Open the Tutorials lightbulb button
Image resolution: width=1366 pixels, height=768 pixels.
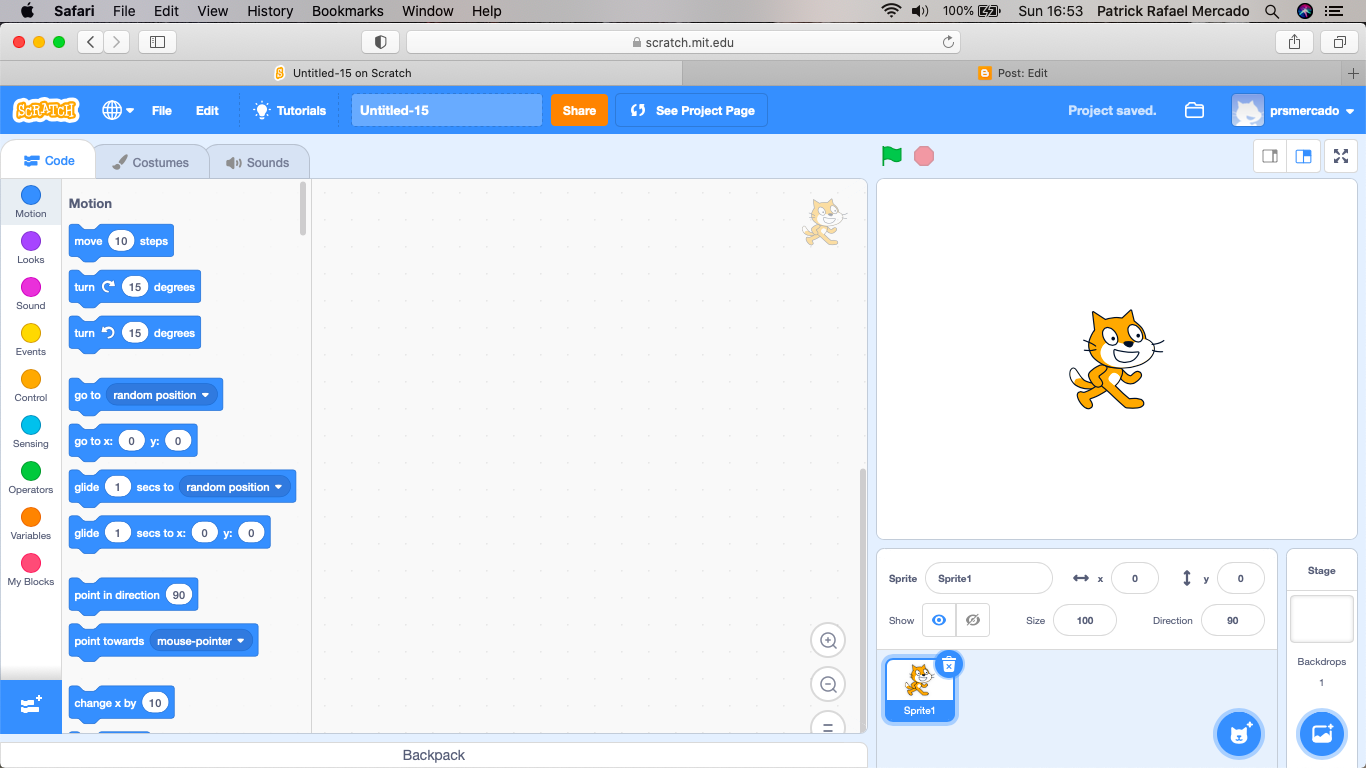pyautogui.click(x=290, y=110)
